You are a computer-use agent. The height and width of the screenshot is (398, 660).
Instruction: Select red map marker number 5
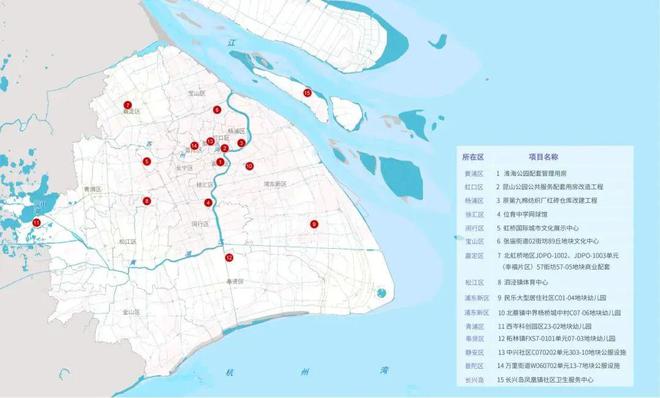(x=146, y=161)
